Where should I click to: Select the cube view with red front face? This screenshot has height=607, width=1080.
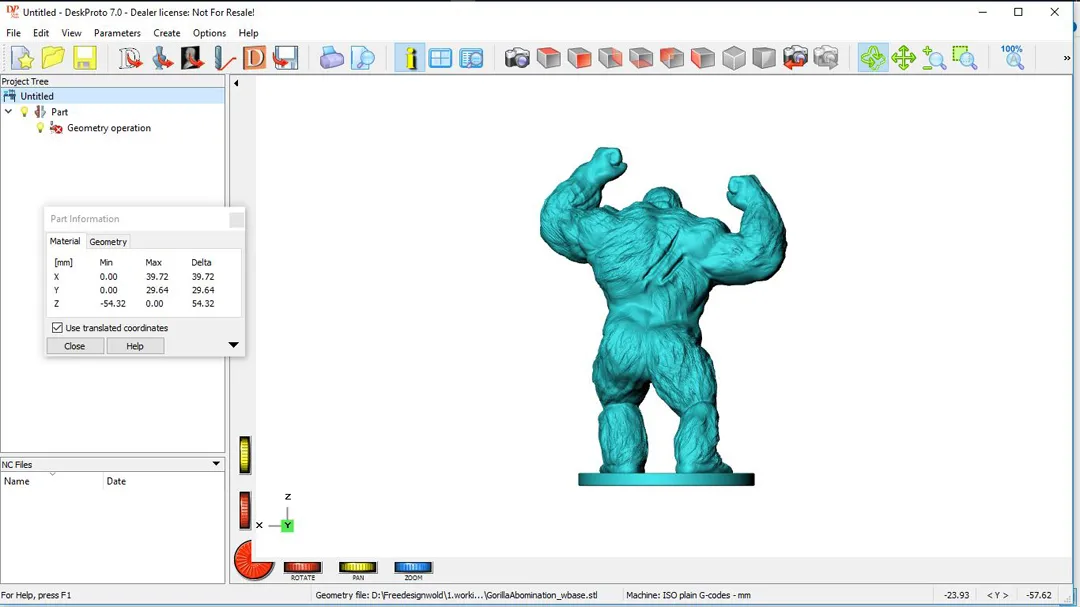point(579,59)
